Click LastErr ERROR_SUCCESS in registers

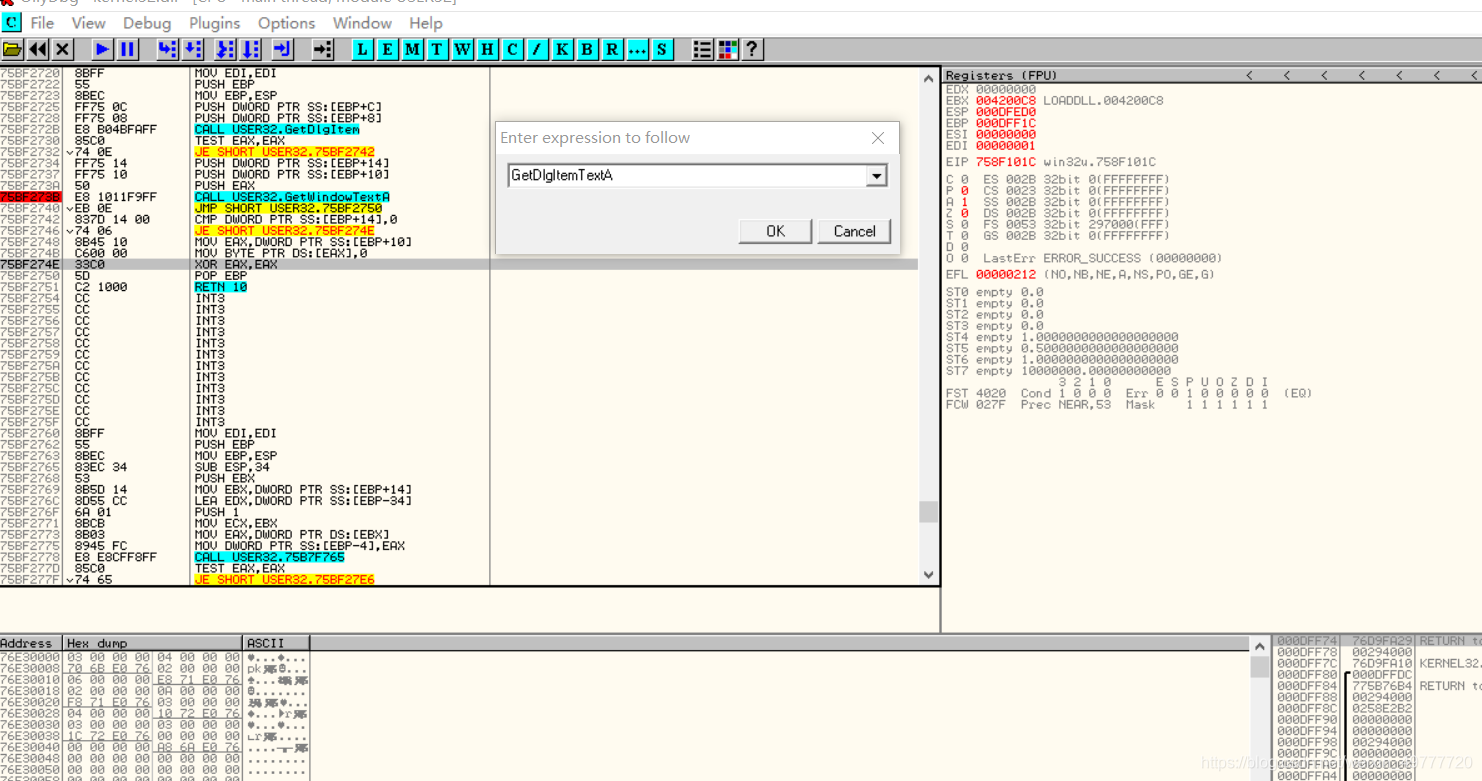(1102, 258)
